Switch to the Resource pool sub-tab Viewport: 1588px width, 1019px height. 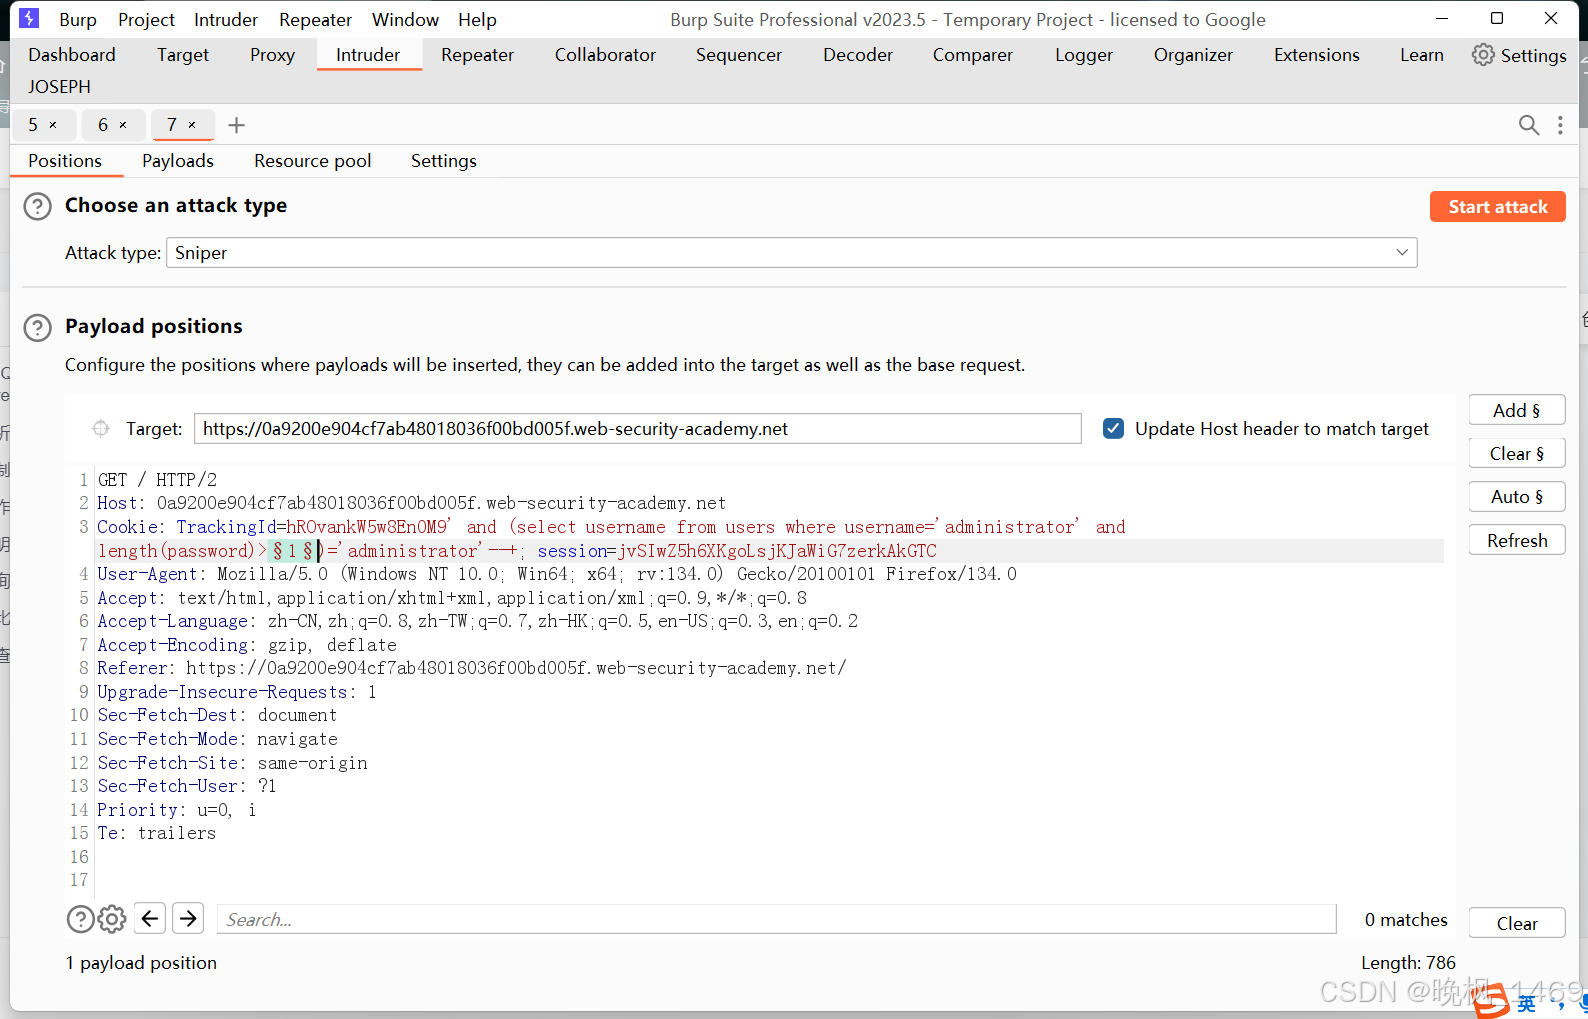point(313,161)
